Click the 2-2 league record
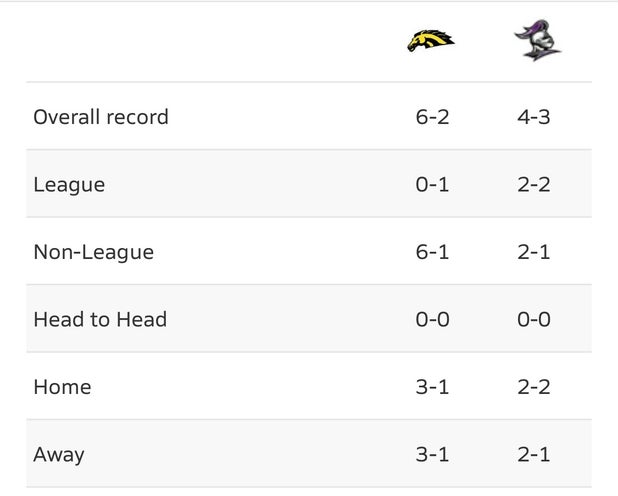618x496 pixels. click(x=534, y=185)
